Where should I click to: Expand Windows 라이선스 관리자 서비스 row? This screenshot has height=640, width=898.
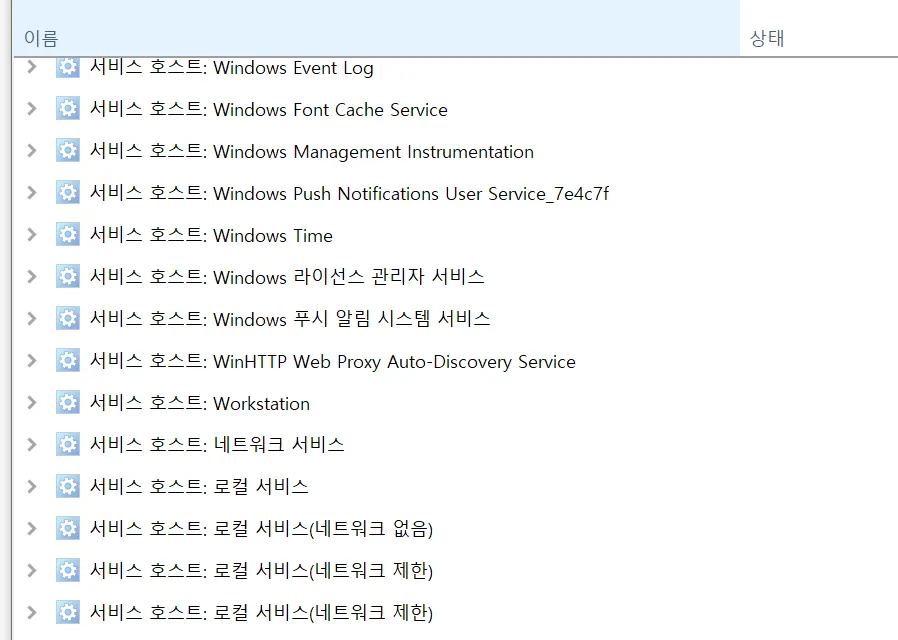click(x=32, y=276)
